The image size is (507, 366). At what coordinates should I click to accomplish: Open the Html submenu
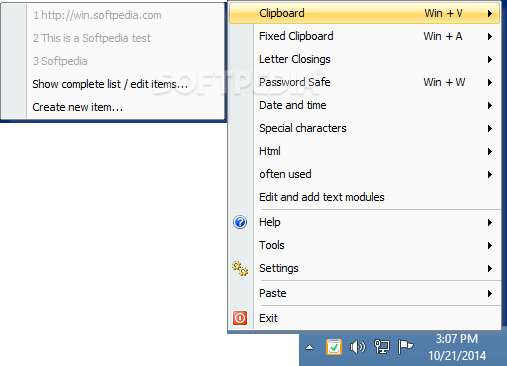coord(365,151)
